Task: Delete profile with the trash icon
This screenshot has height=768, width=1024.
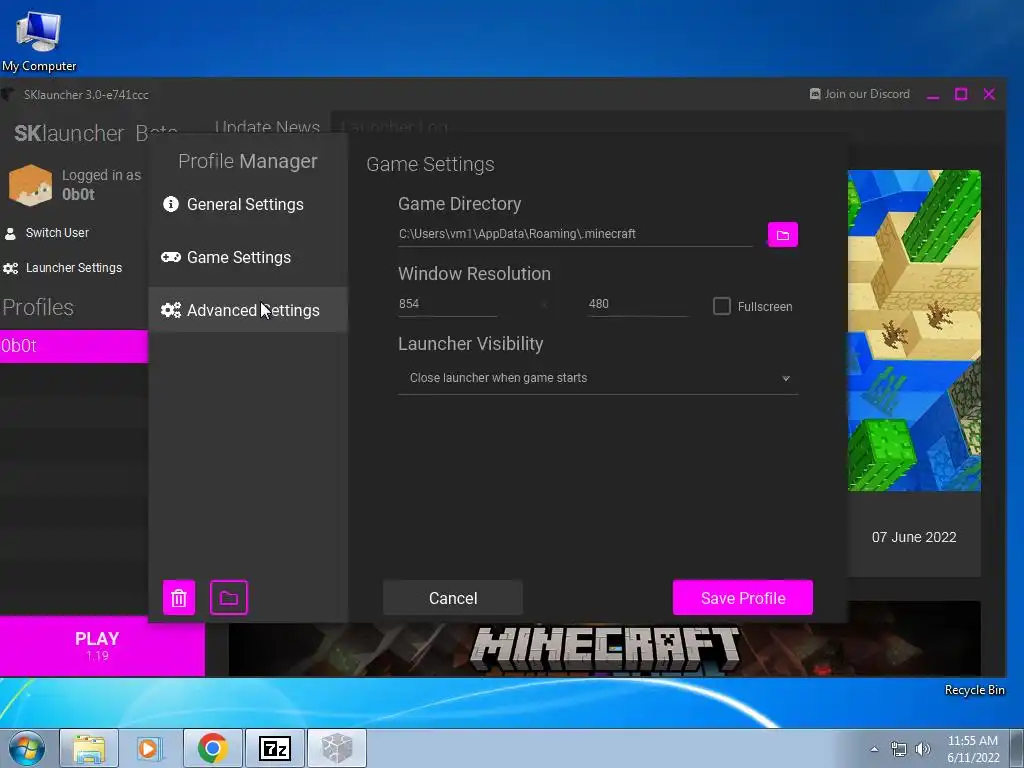Action: (x=179, y=598)
